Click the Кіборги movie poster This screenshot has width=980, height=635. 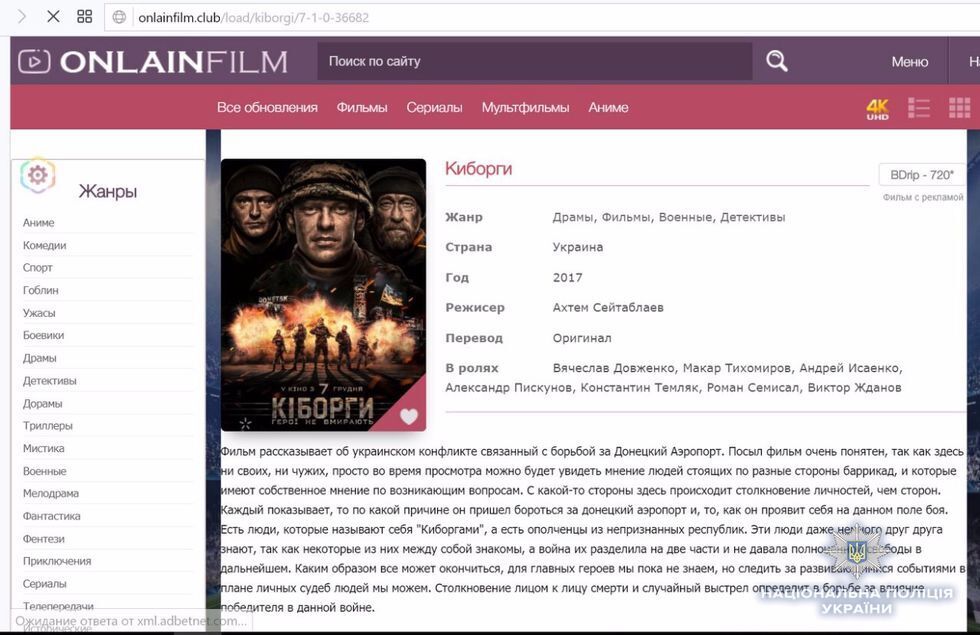pos(323,295)
